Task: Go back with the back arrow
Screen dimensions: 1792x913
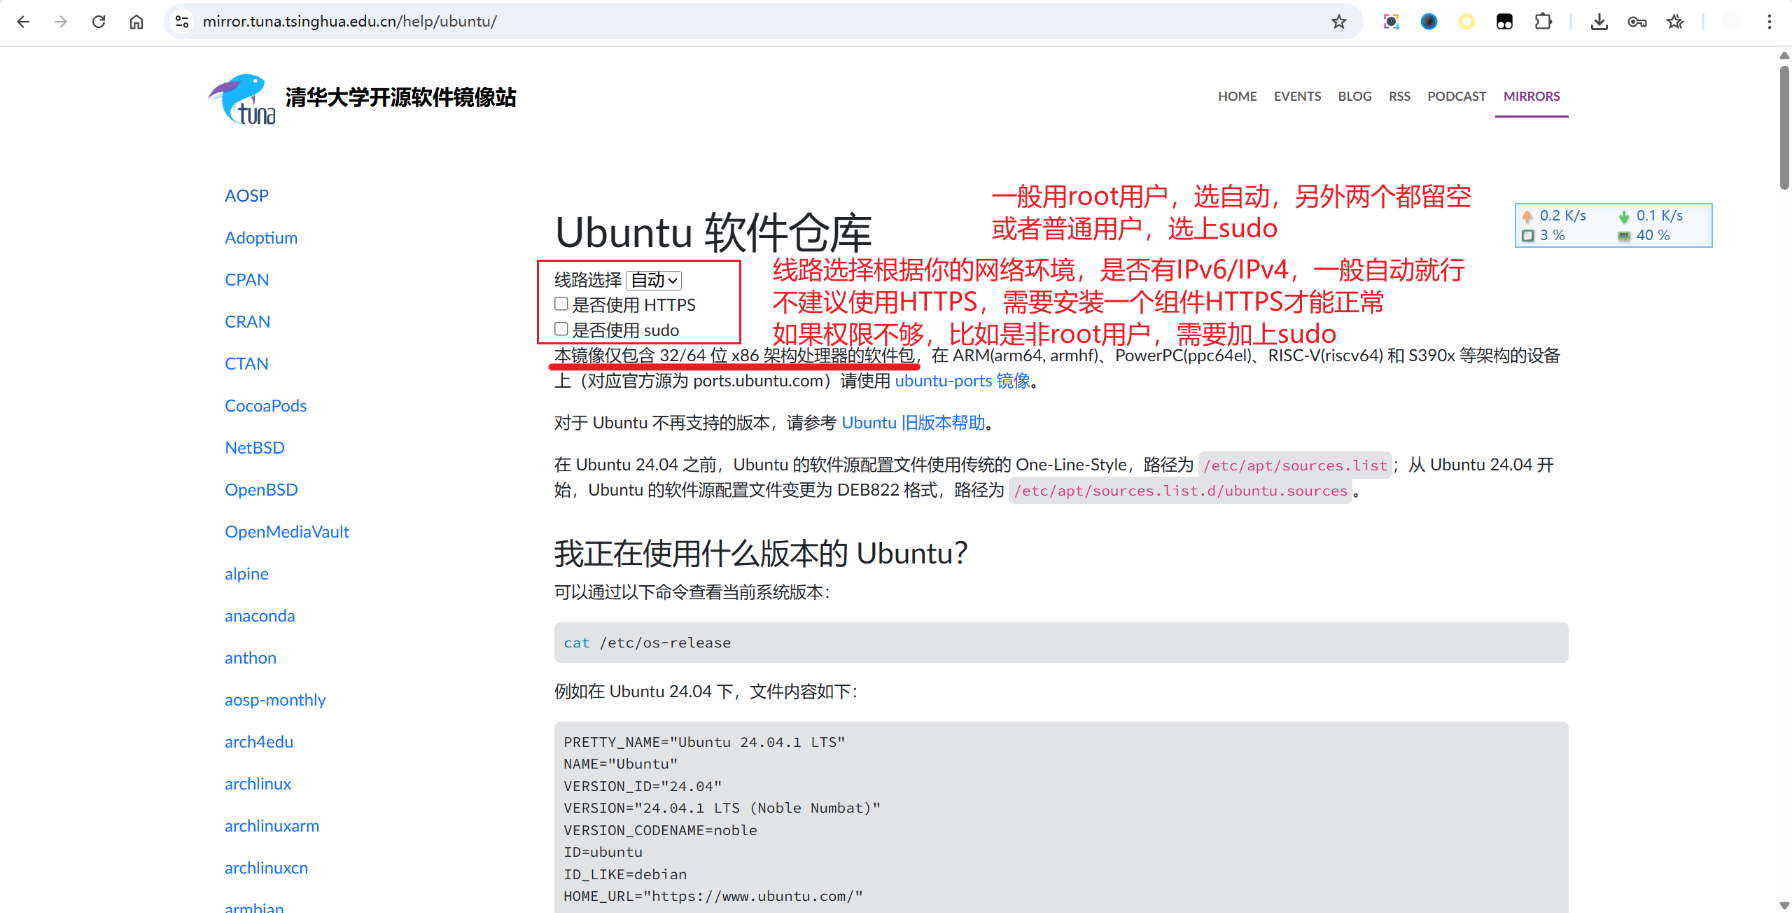Action: pyautogui.click(x=23, y=21)
